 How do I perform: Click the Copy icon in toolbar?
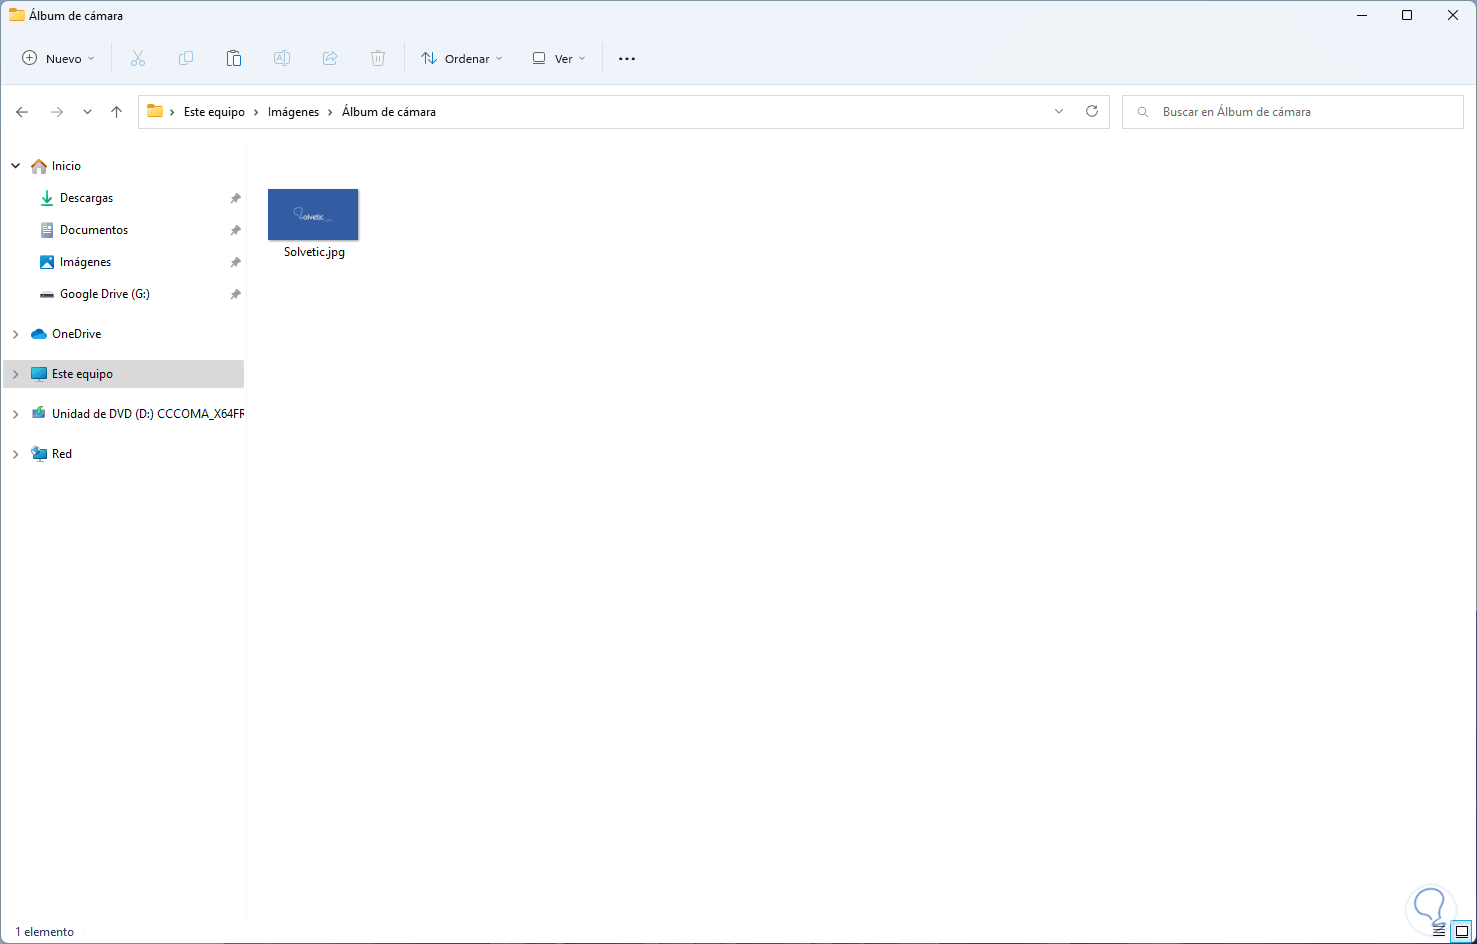(x=186, y=59)
